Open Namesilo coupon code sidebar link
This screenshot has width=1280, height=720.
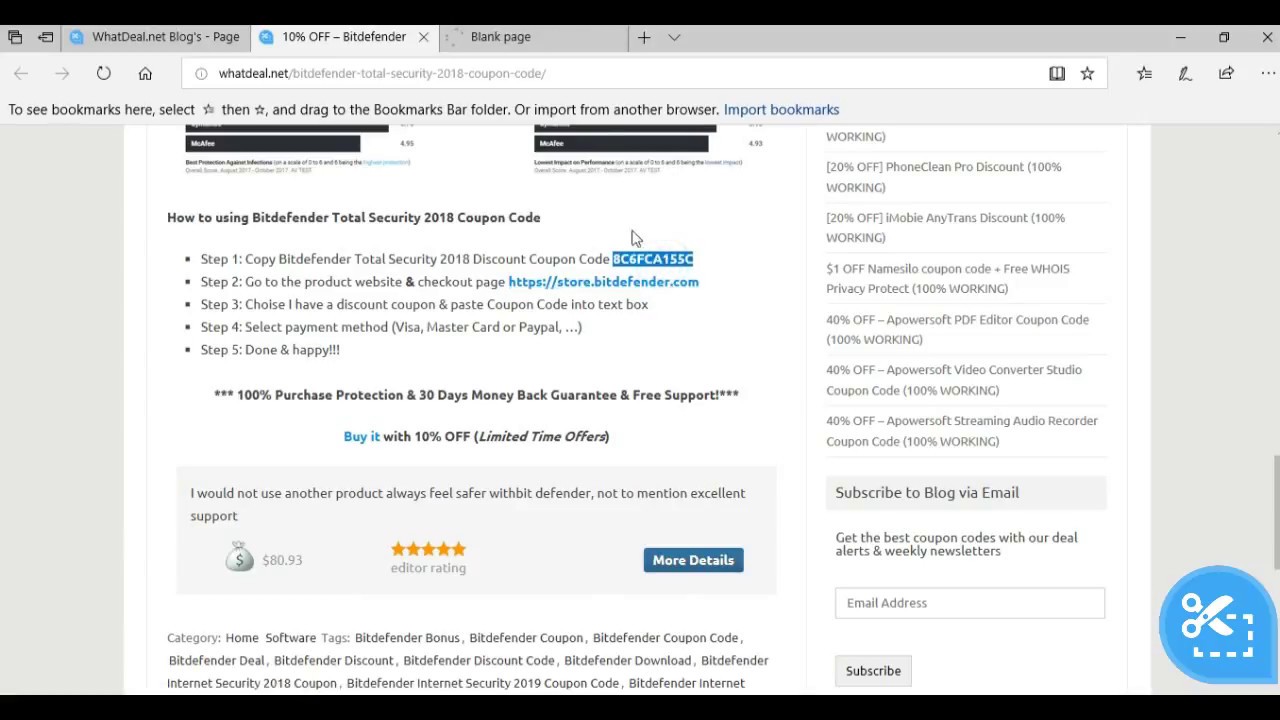[947, 279]
